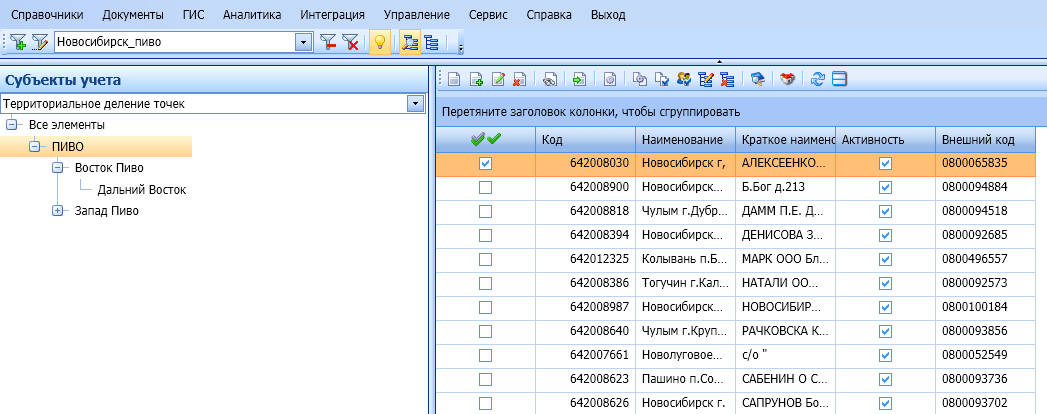Click the edit filter pencil icon
This screenshot has width=1047, height=414.
pyautogui.click(x=40, y=42)
